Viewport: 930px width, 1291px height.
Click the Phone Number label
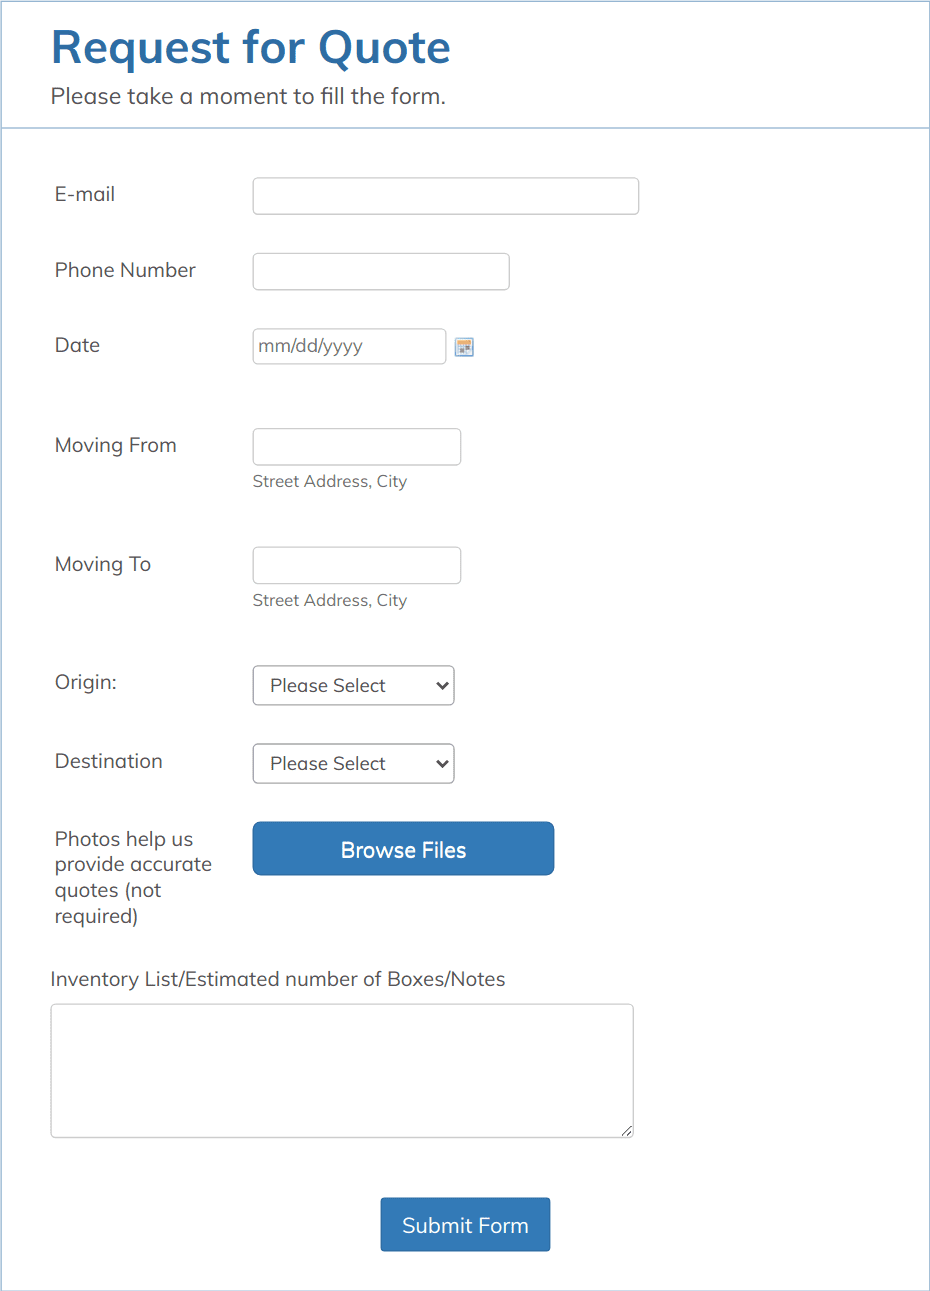pyautogui.click(x=125, y=270)
